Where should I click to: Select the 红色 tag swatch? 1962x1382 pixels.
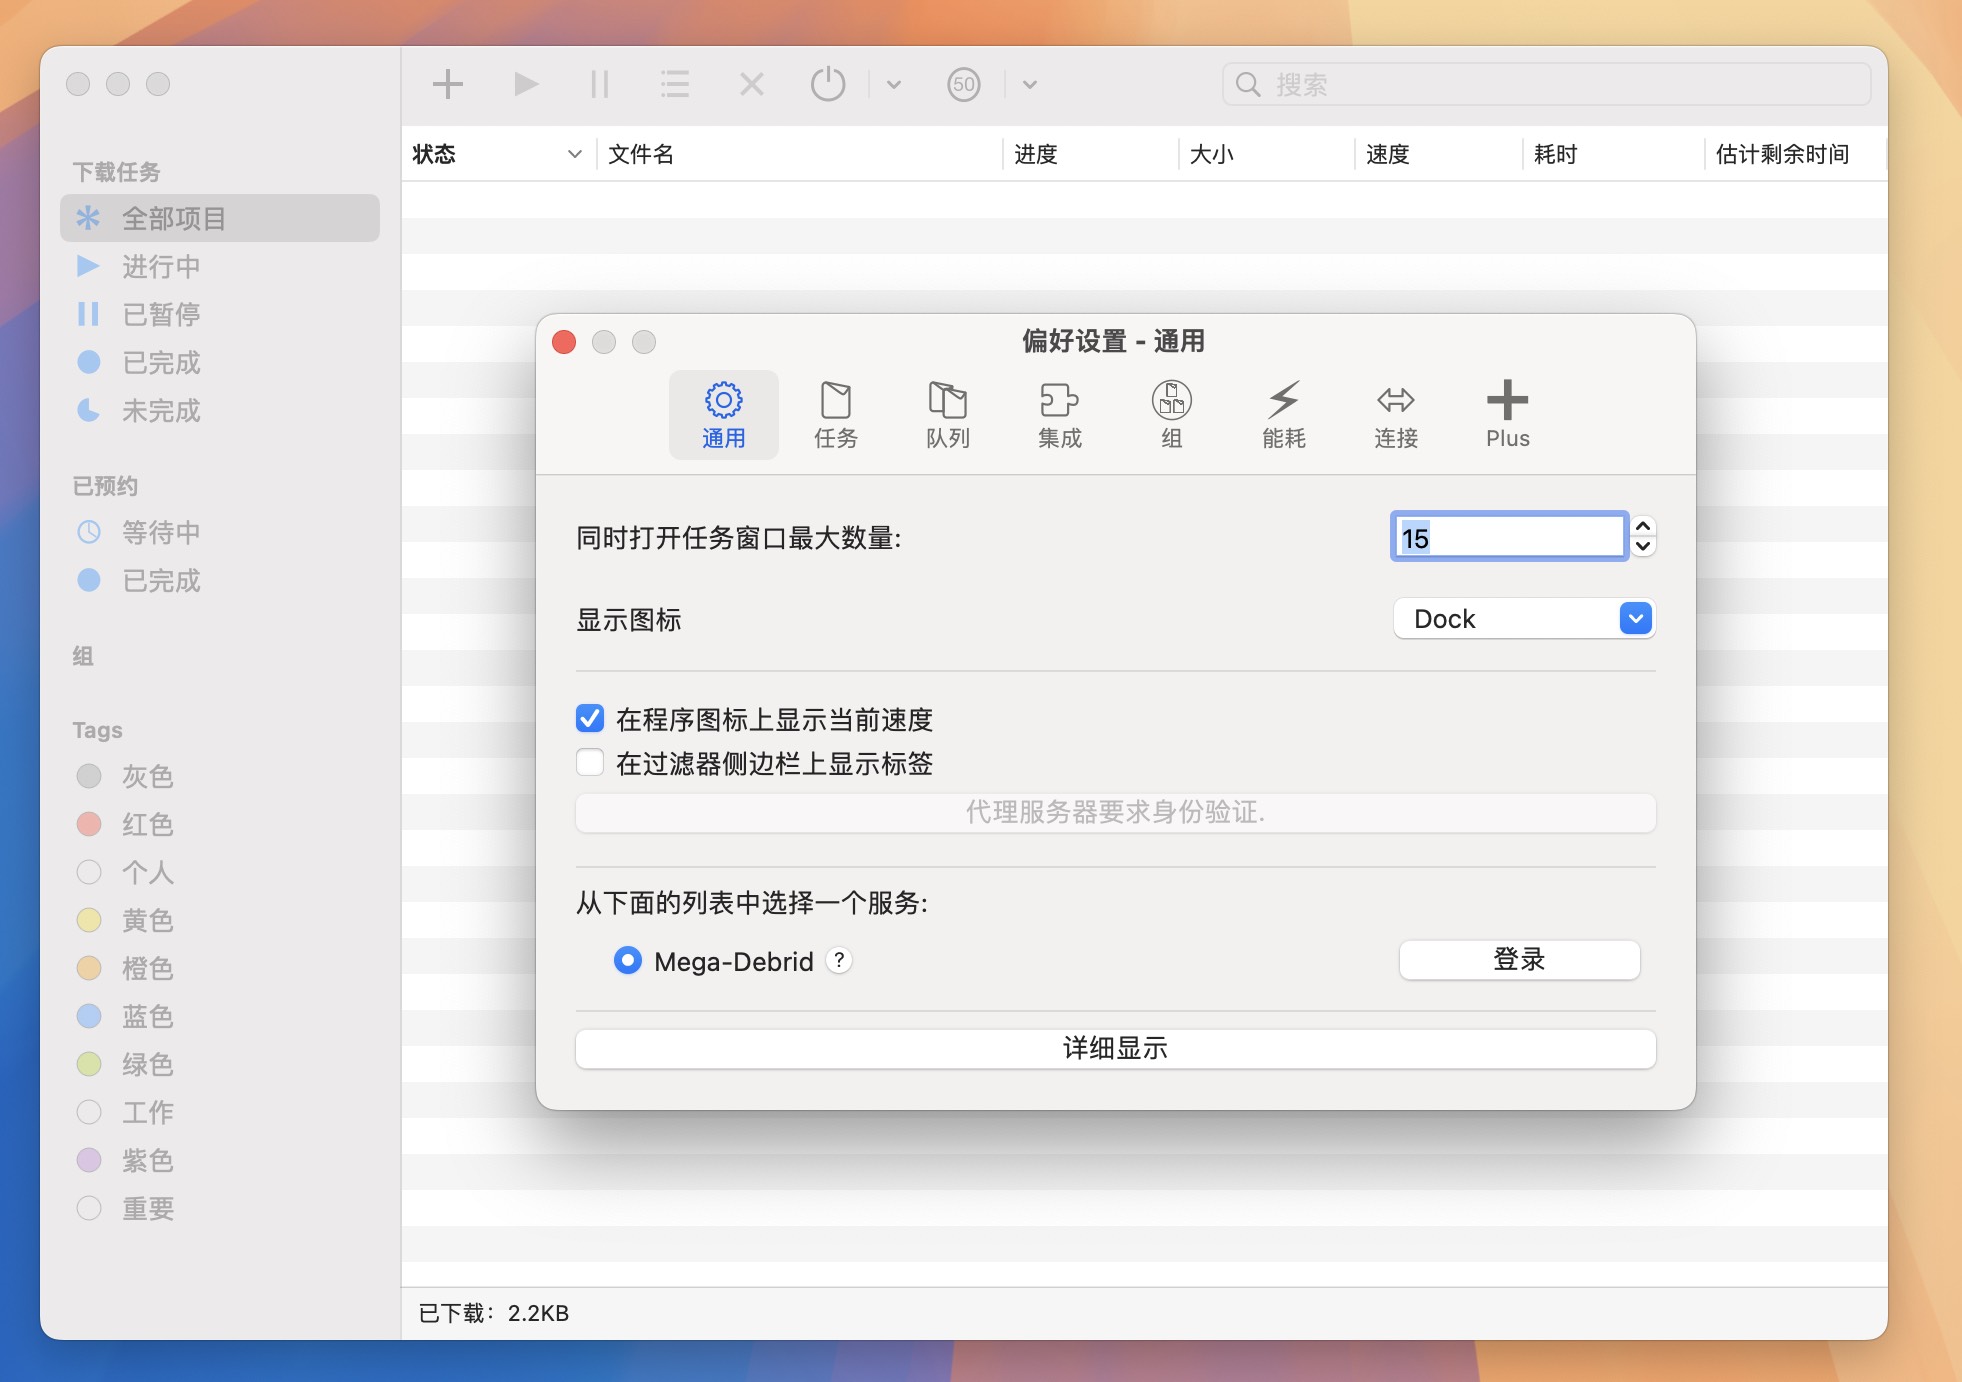(89, 824)
